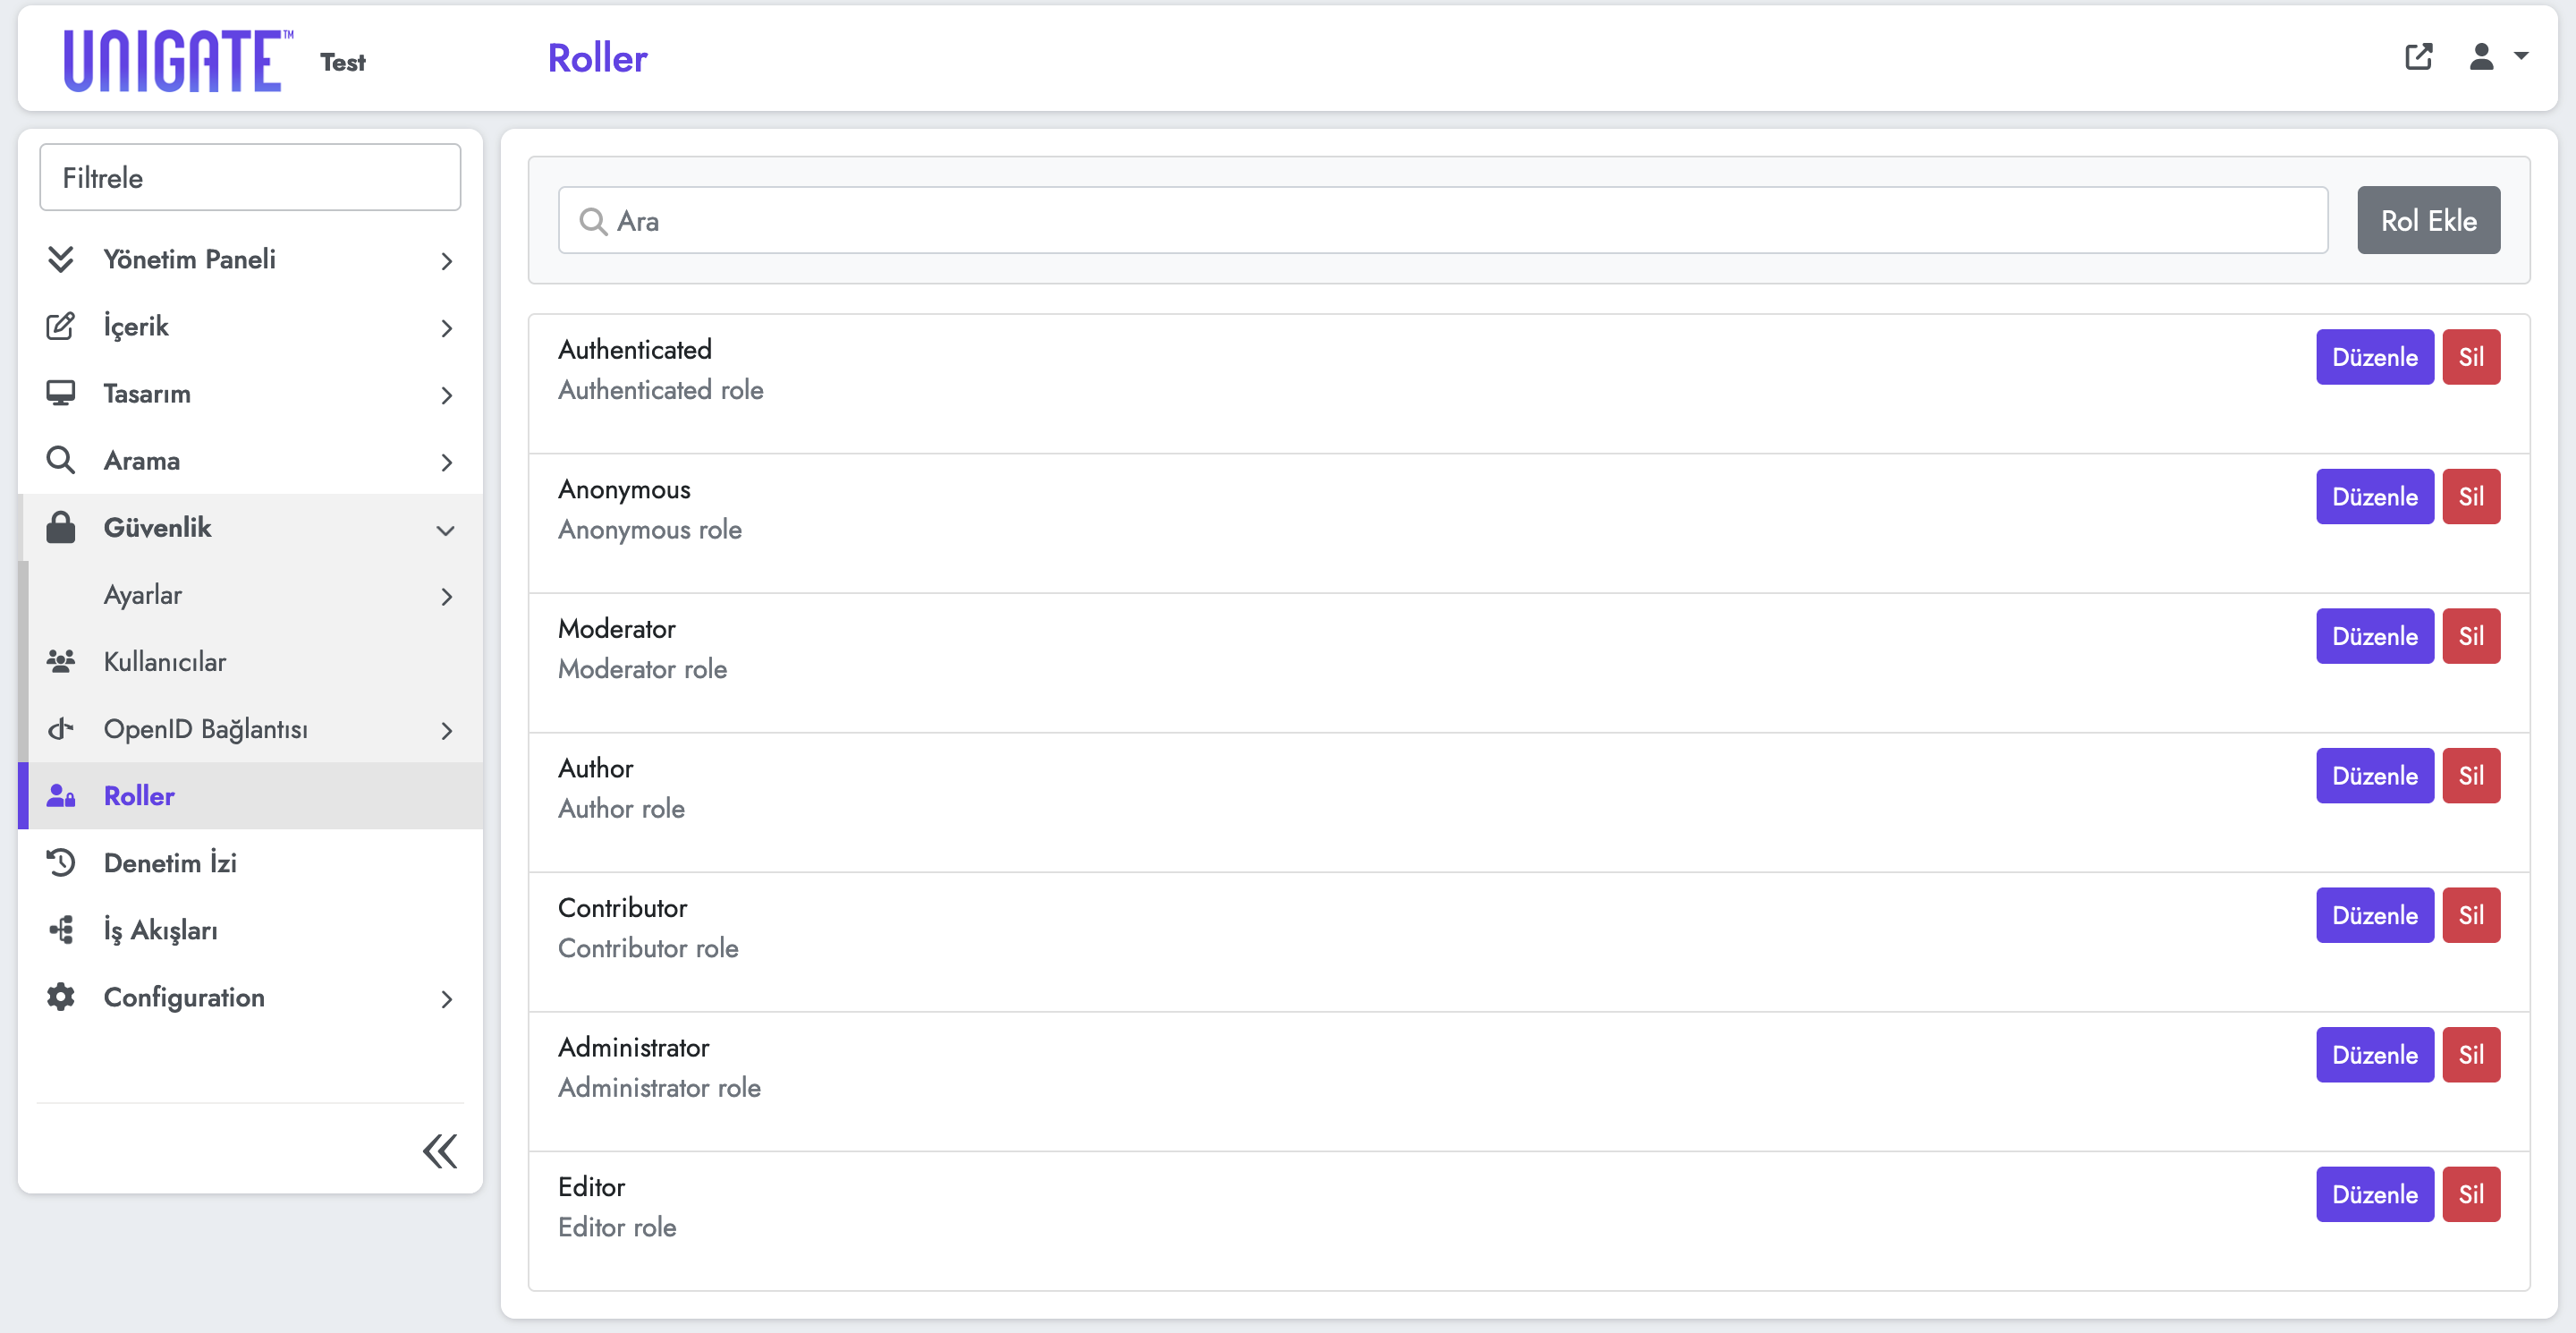Image resolution: width=2576 pixels, height=1333 pixels.
Task: Click the Roller page heading
Action: [597, 59]
